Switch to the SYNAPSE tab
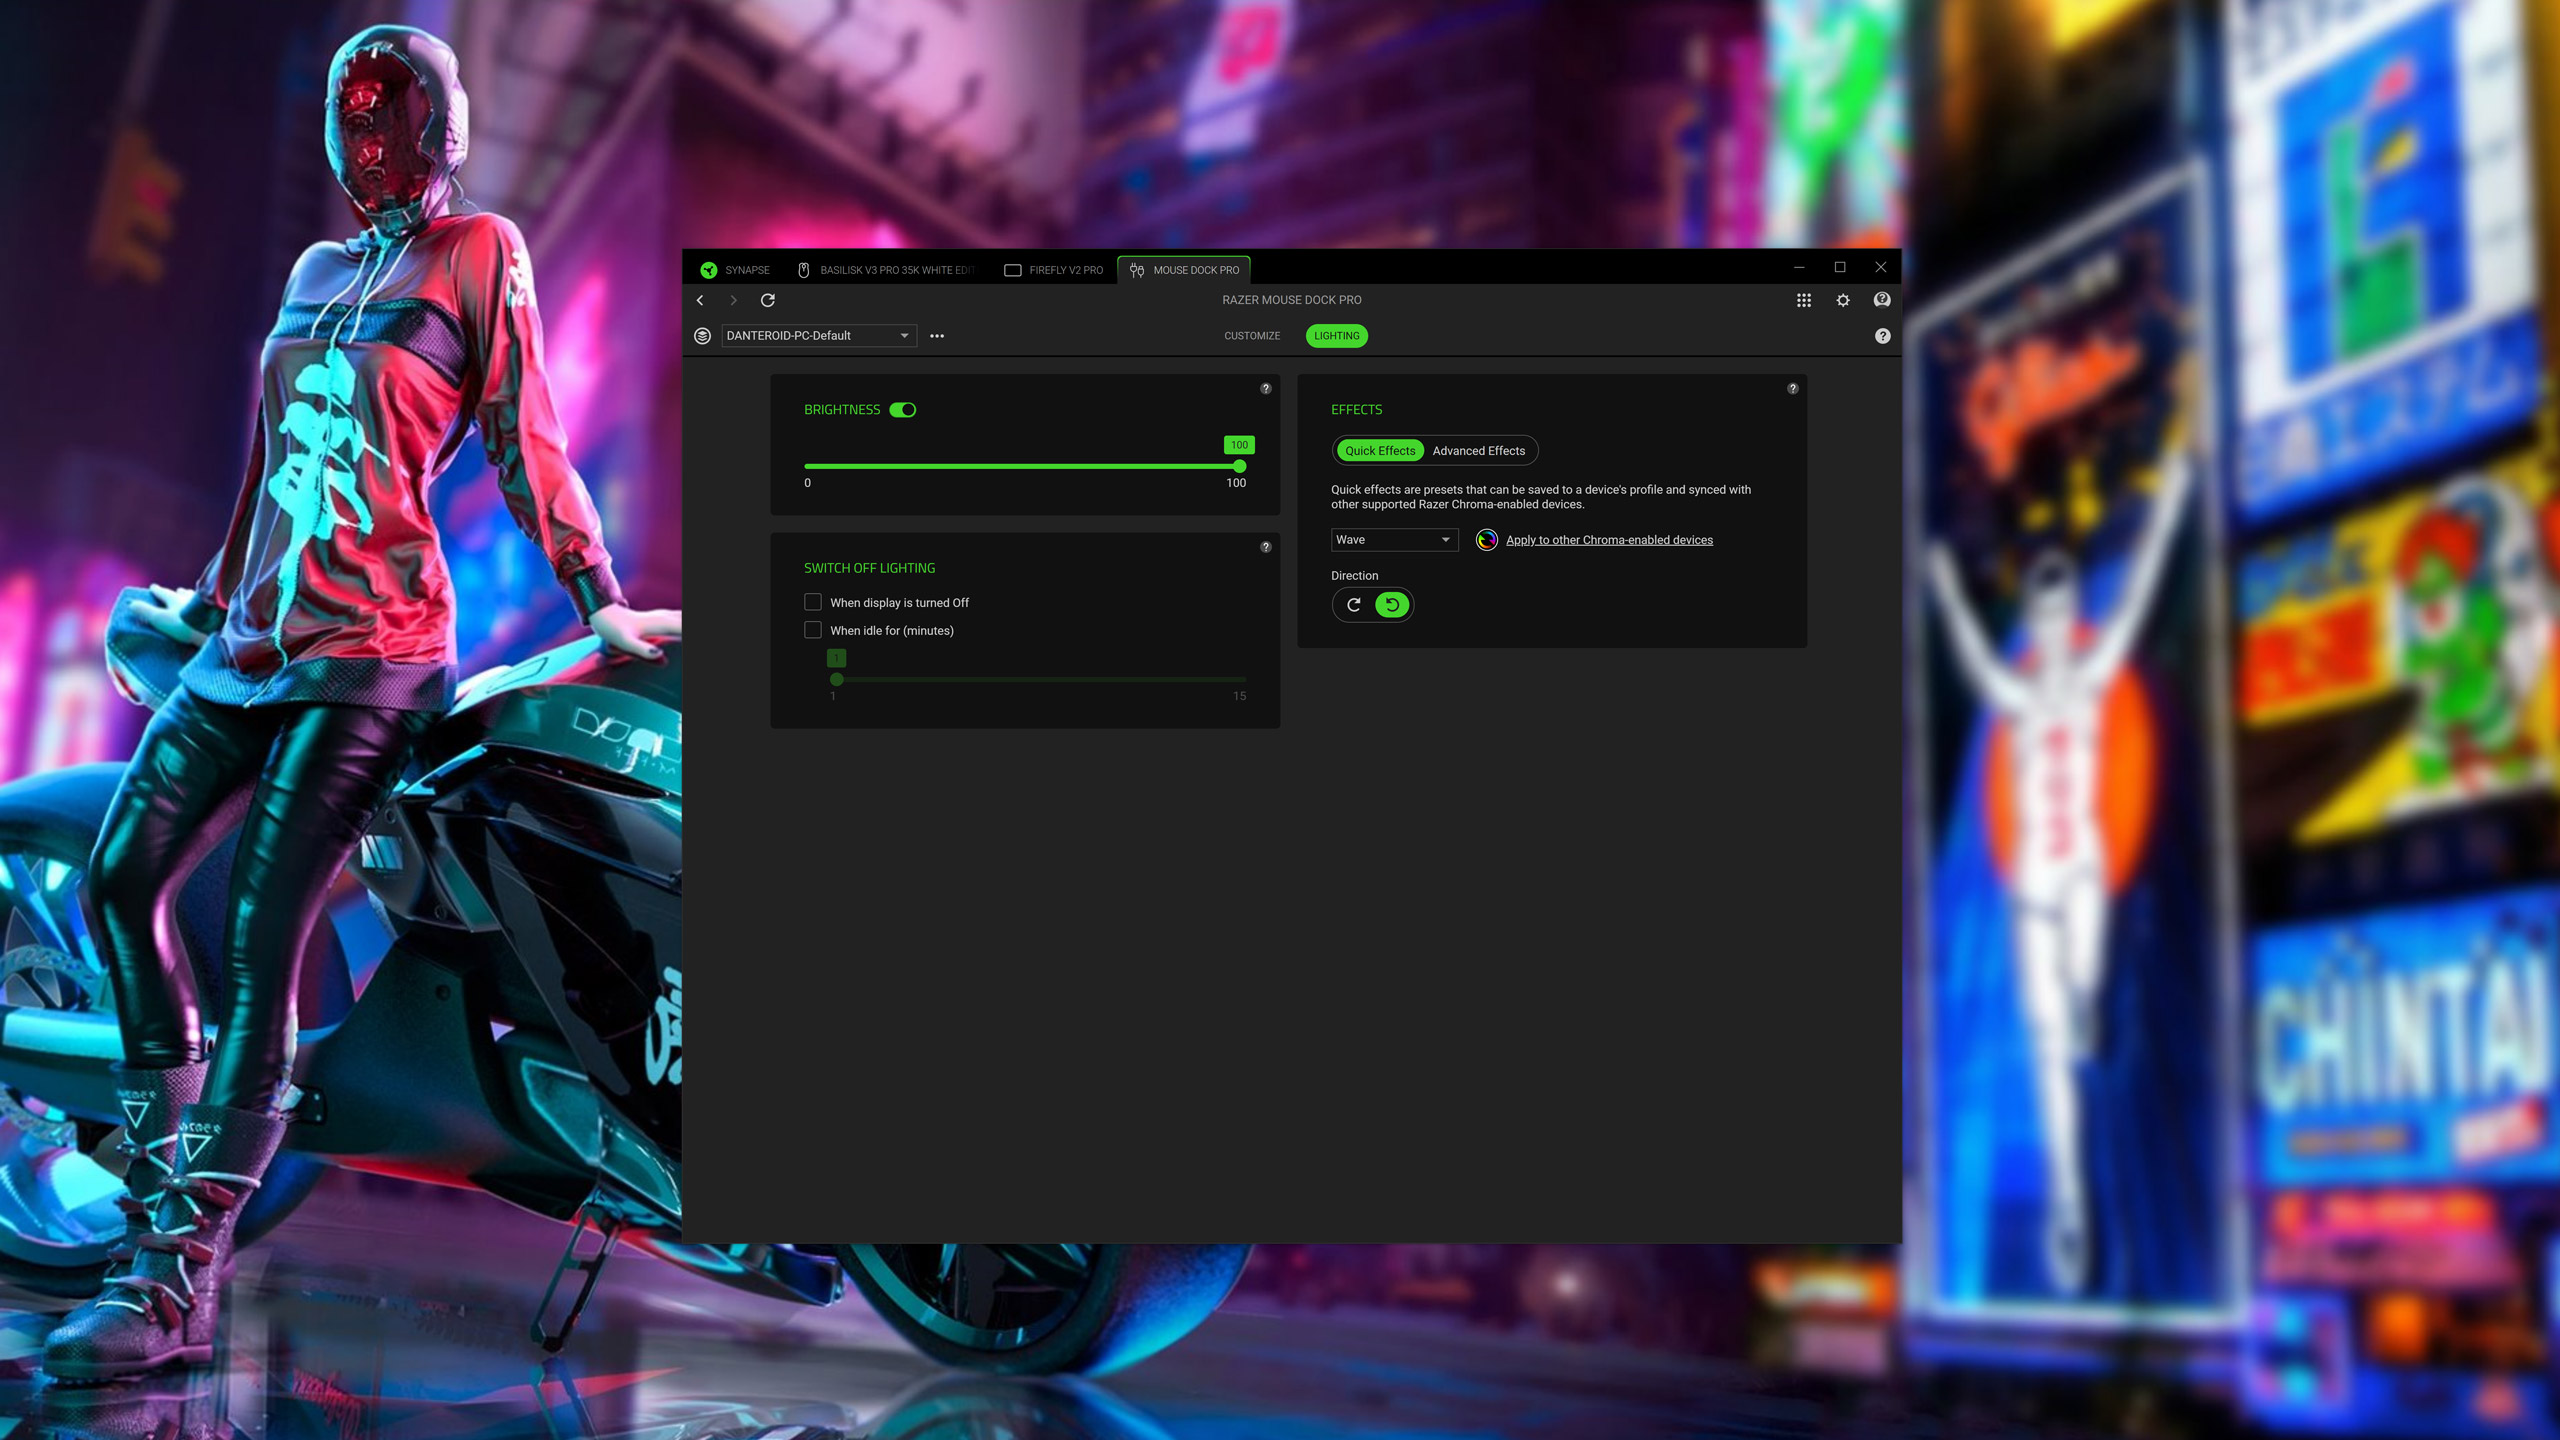2560x1440 pixels. [x=735, y=270]
